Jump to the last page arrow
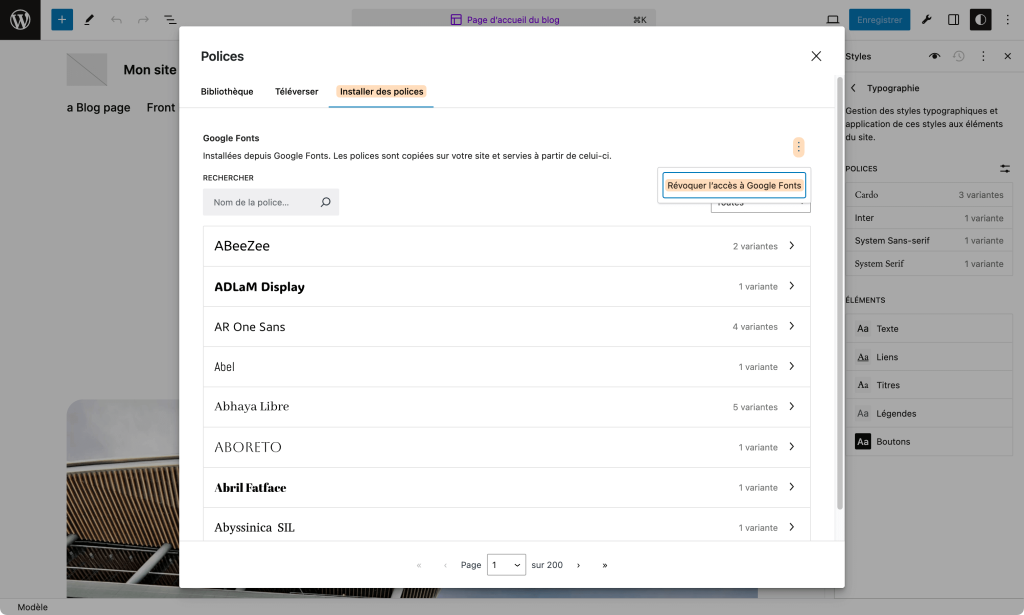The image size is (1024, 615). point(605,565)
